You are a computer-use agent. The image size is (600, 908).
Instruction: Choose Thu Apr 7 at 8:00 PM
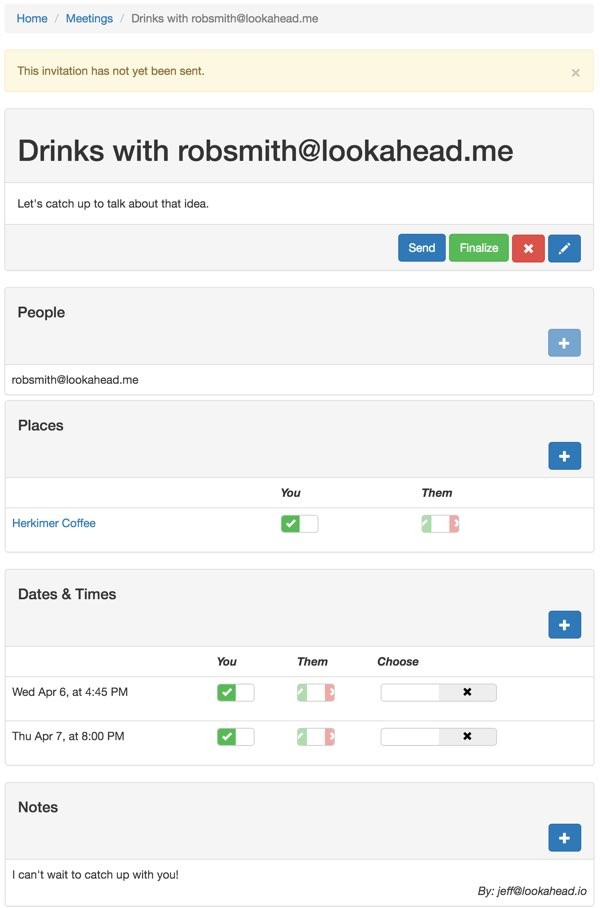[438, 736]
